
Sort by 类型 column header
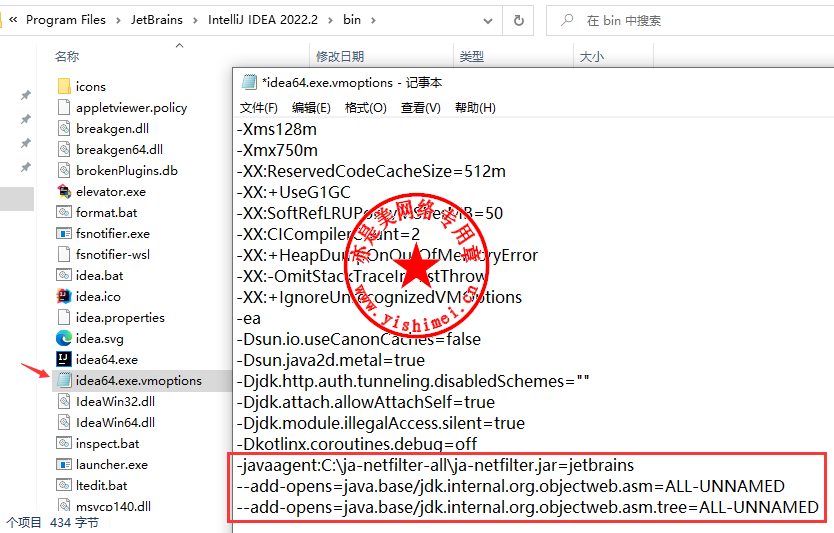point(472,56)
